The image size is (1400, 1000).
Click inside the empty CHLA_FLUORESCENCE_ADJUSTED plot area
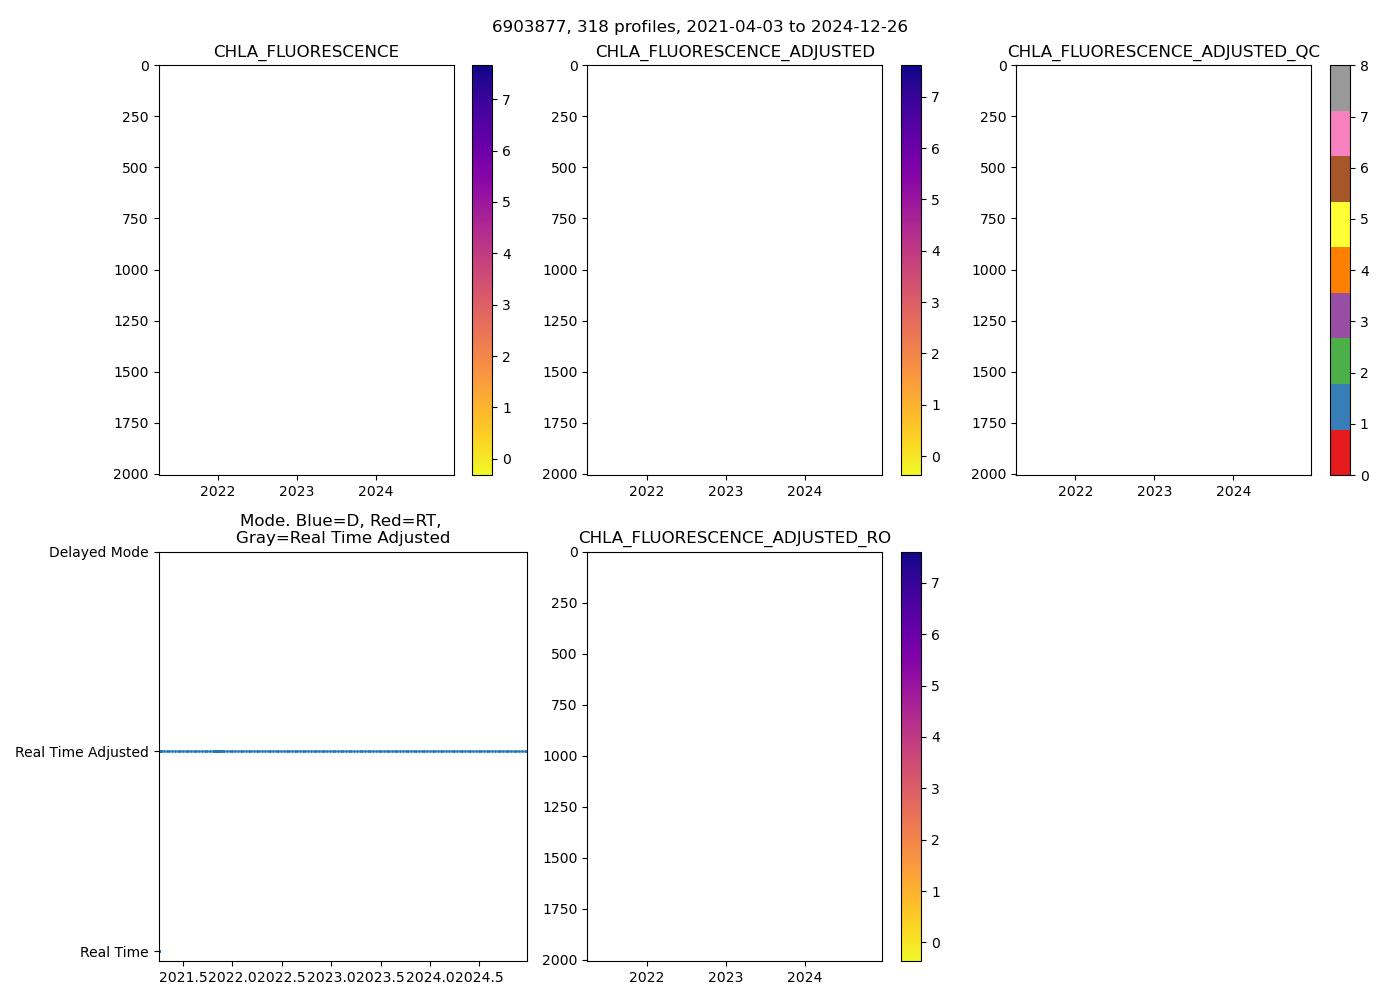pyautogui.click(x=734, y=270)
